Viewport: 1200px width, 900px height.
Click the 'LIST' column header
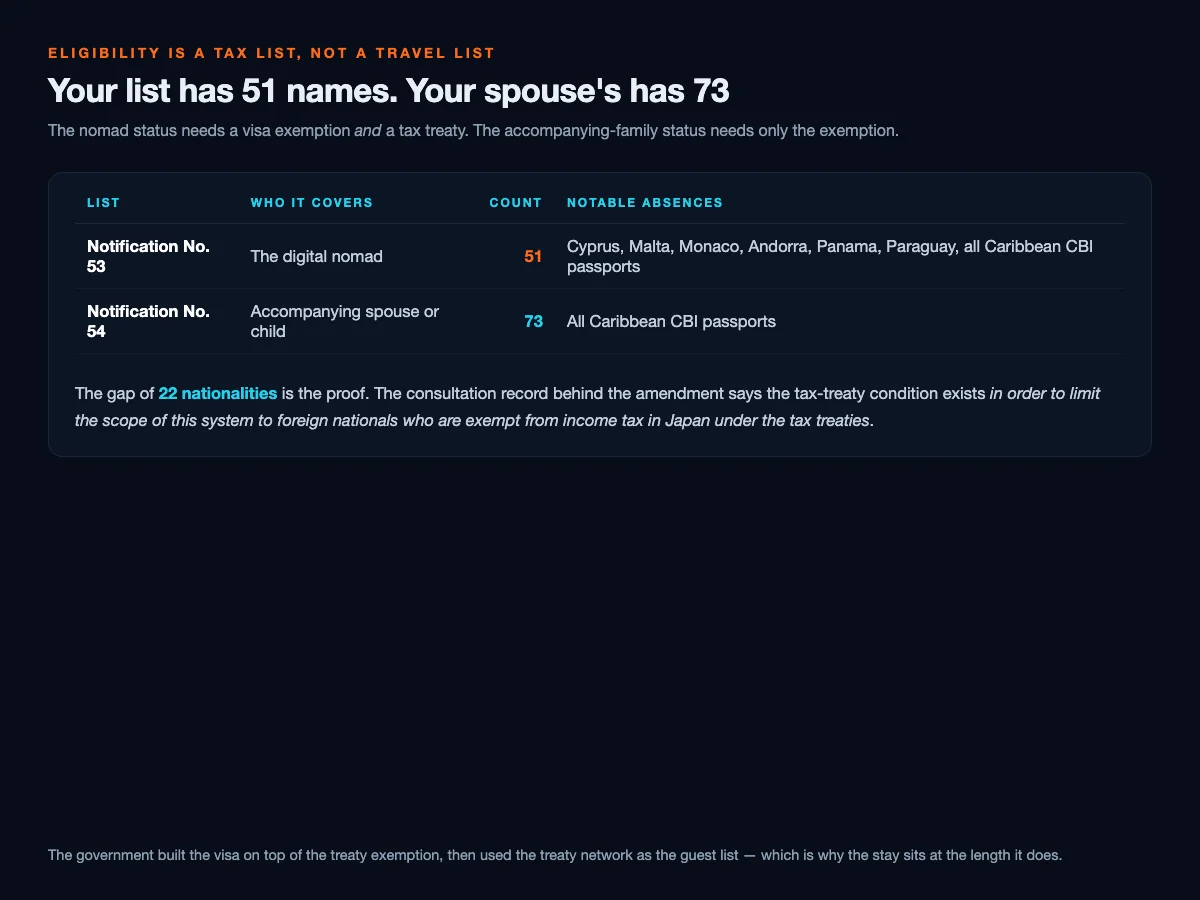(103, 203)
